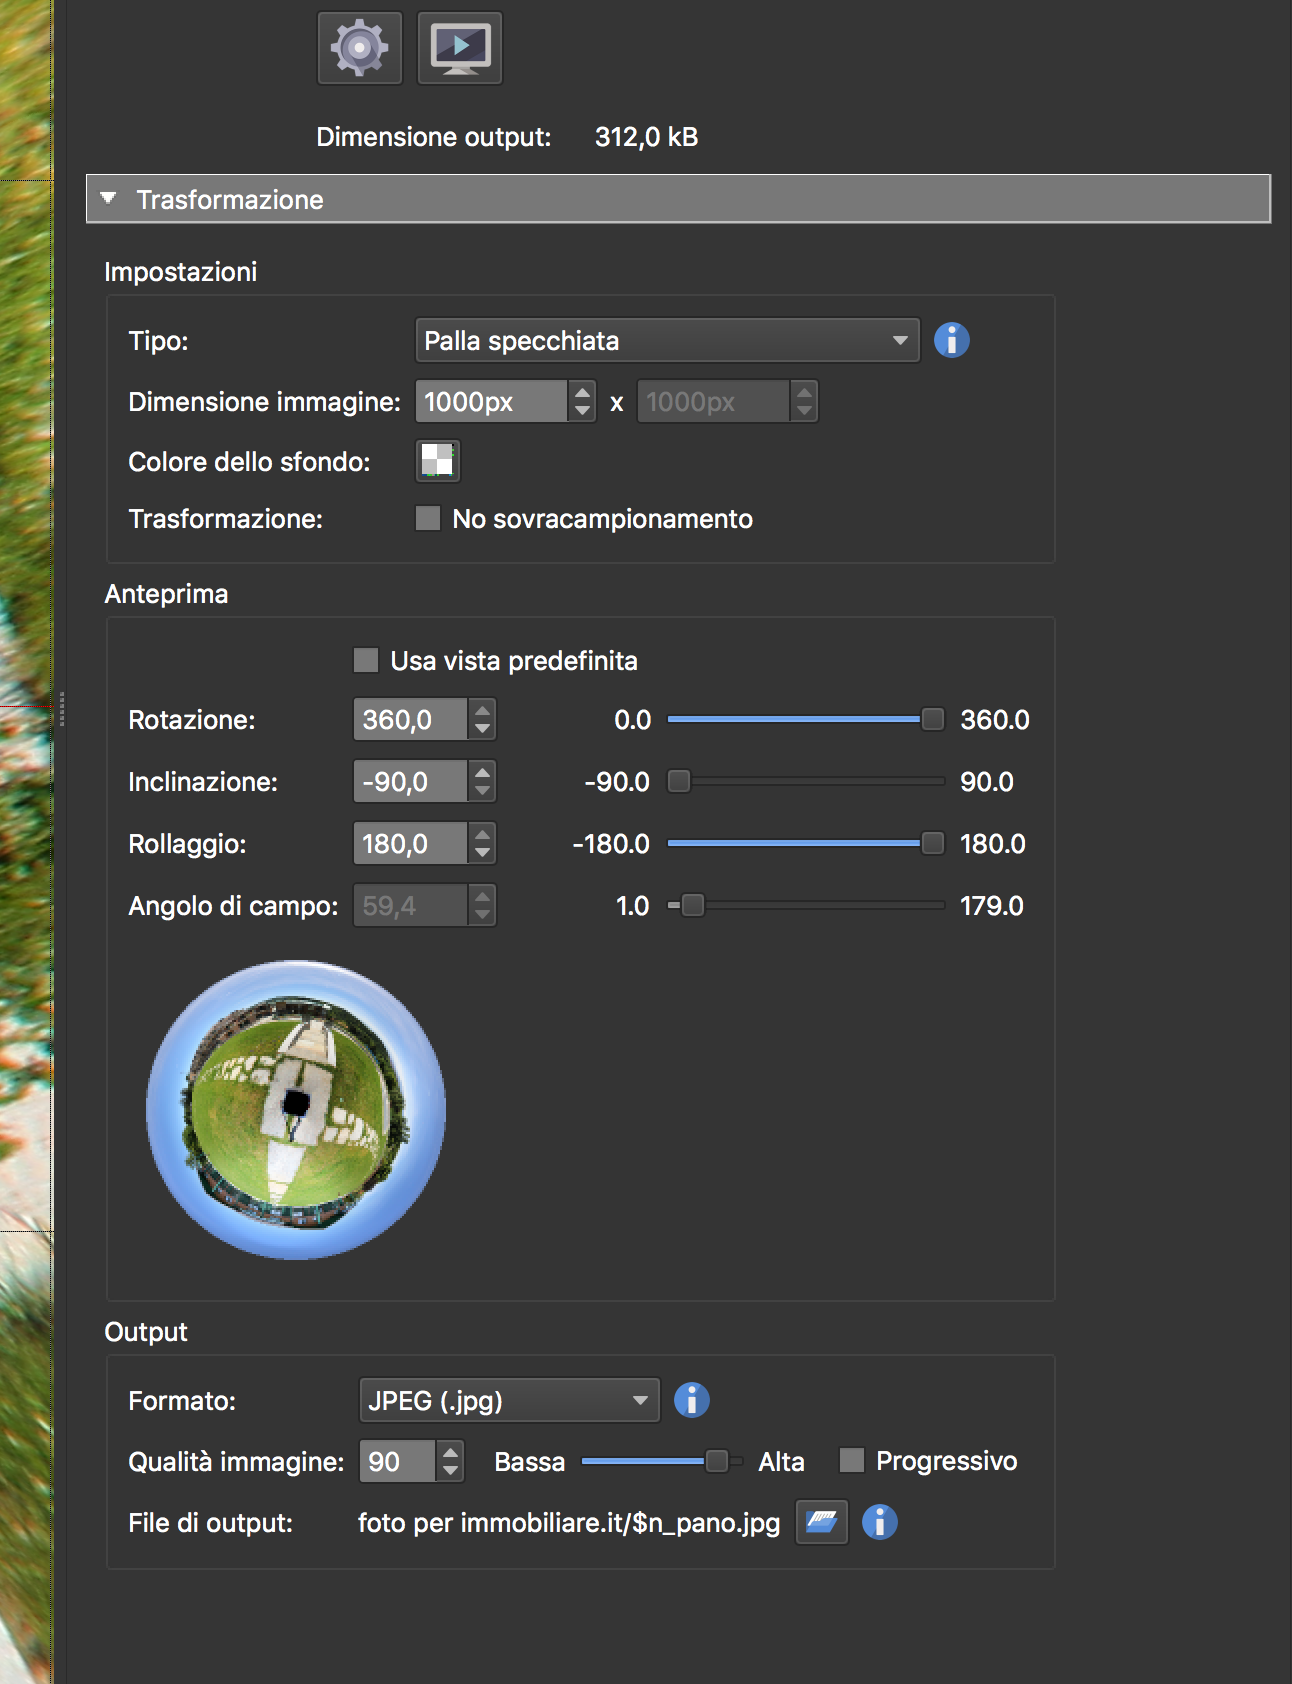Check Usa vista predefinita
1292x1684 pixels.
click(x=366, y=660)
